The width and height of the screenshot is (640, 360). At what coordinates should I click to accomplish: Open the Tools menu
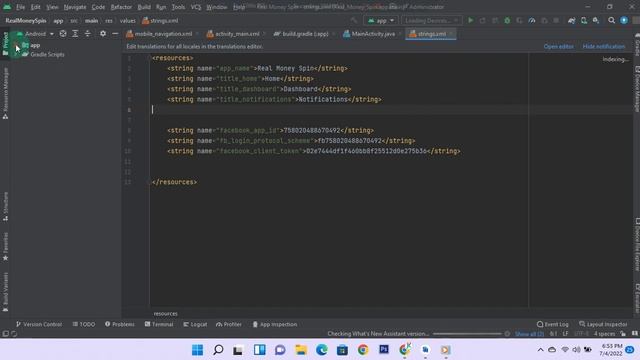point(178,7)
